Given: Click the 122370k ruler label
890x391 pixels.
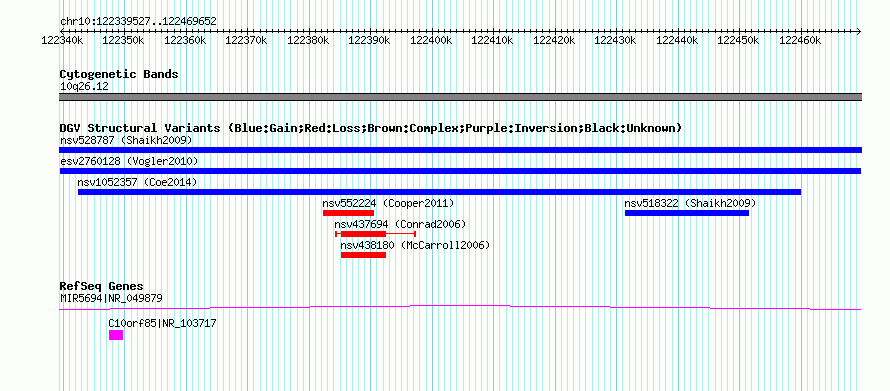Looking at the screenshot, I should (x=246, y=41).
